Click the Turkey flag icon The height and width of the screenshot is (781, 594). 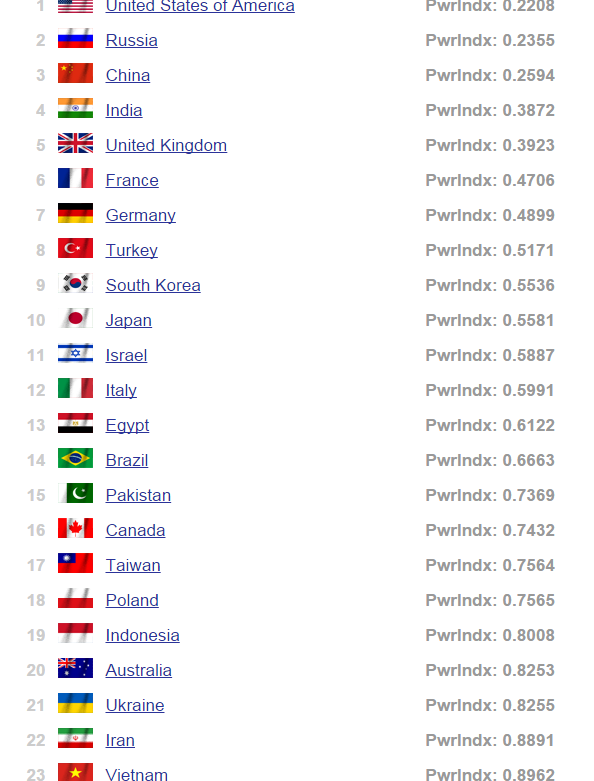[75, 248]
